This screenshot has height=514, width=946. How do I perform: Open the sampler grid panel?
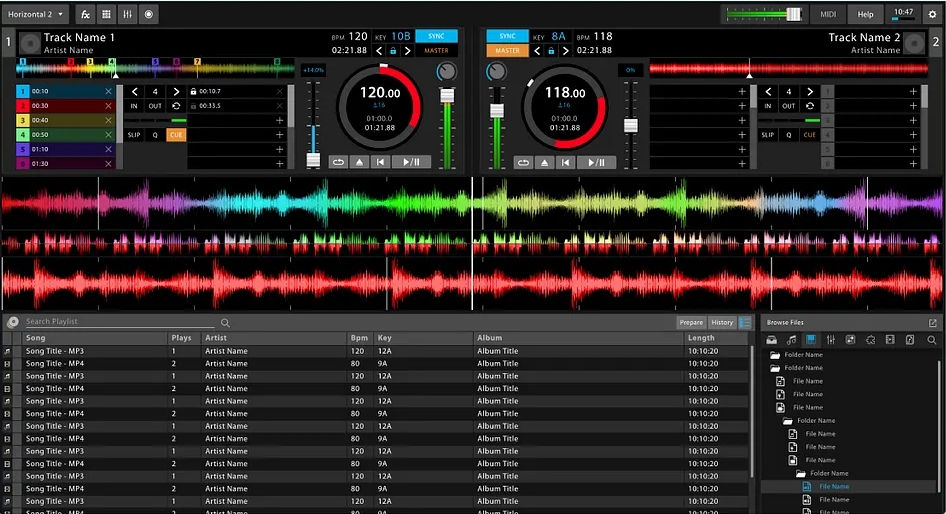106,14
